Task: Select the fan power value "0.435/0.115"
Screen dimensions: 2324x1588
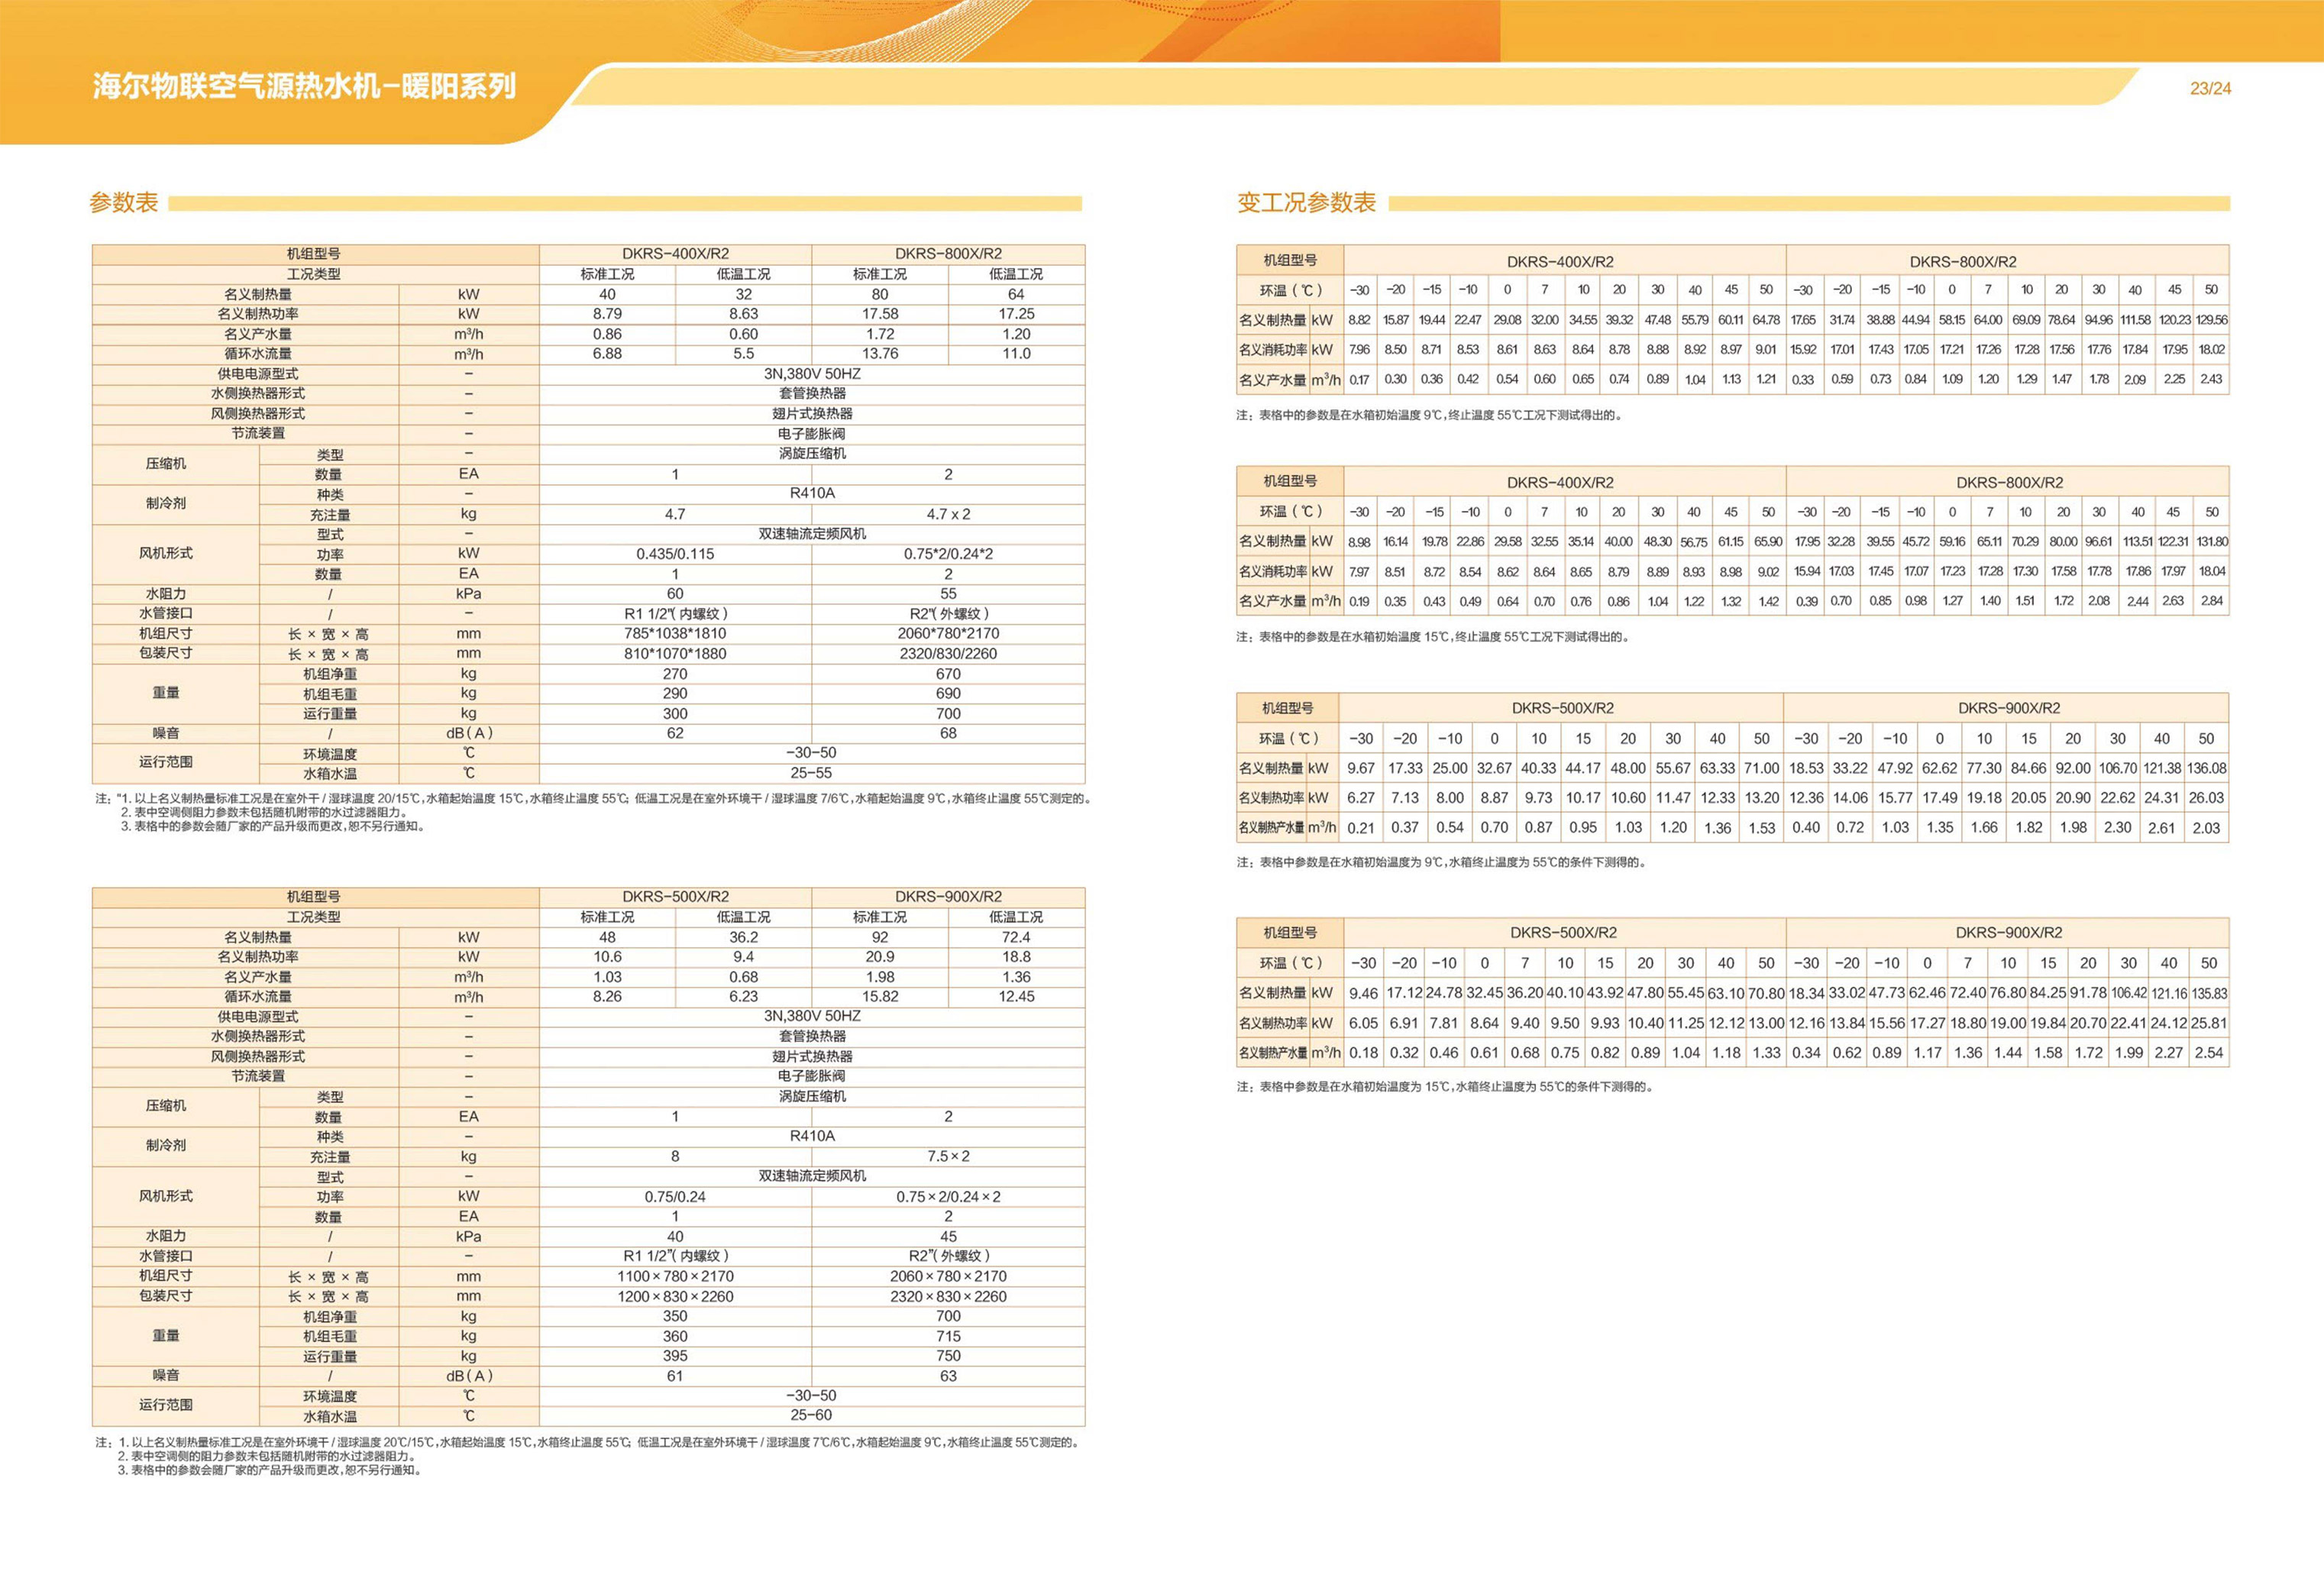Action: (675, 553)
